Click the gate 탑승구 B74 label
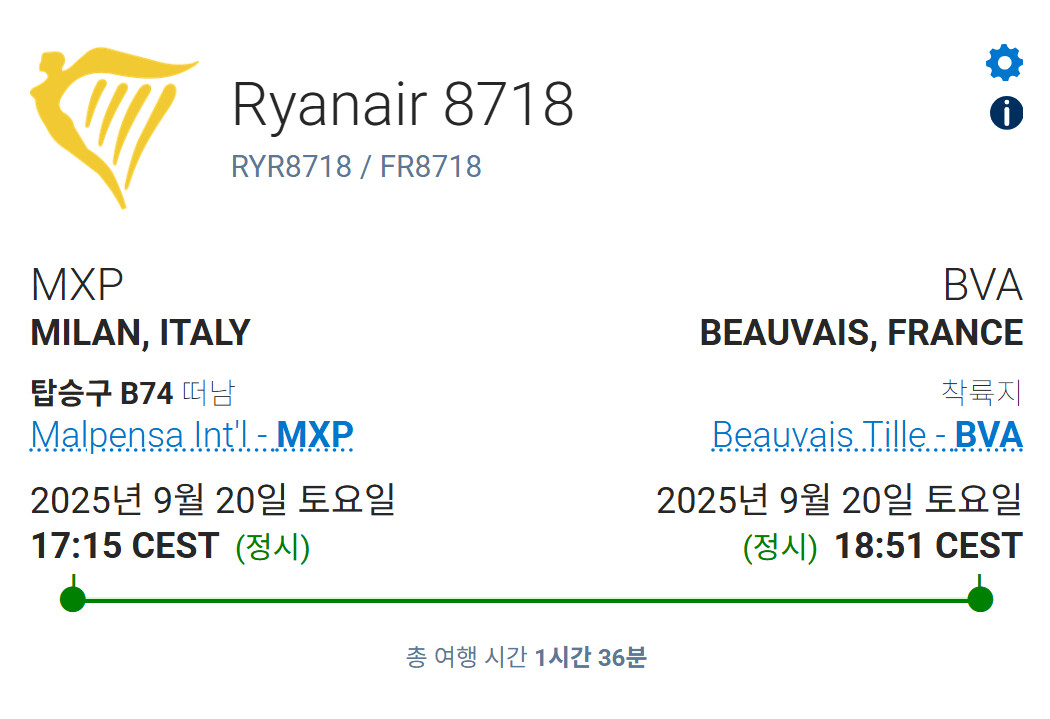Image resolution: width=1050 pixels, height=719 pixels. pyautogui.click(x=102, y=393)
